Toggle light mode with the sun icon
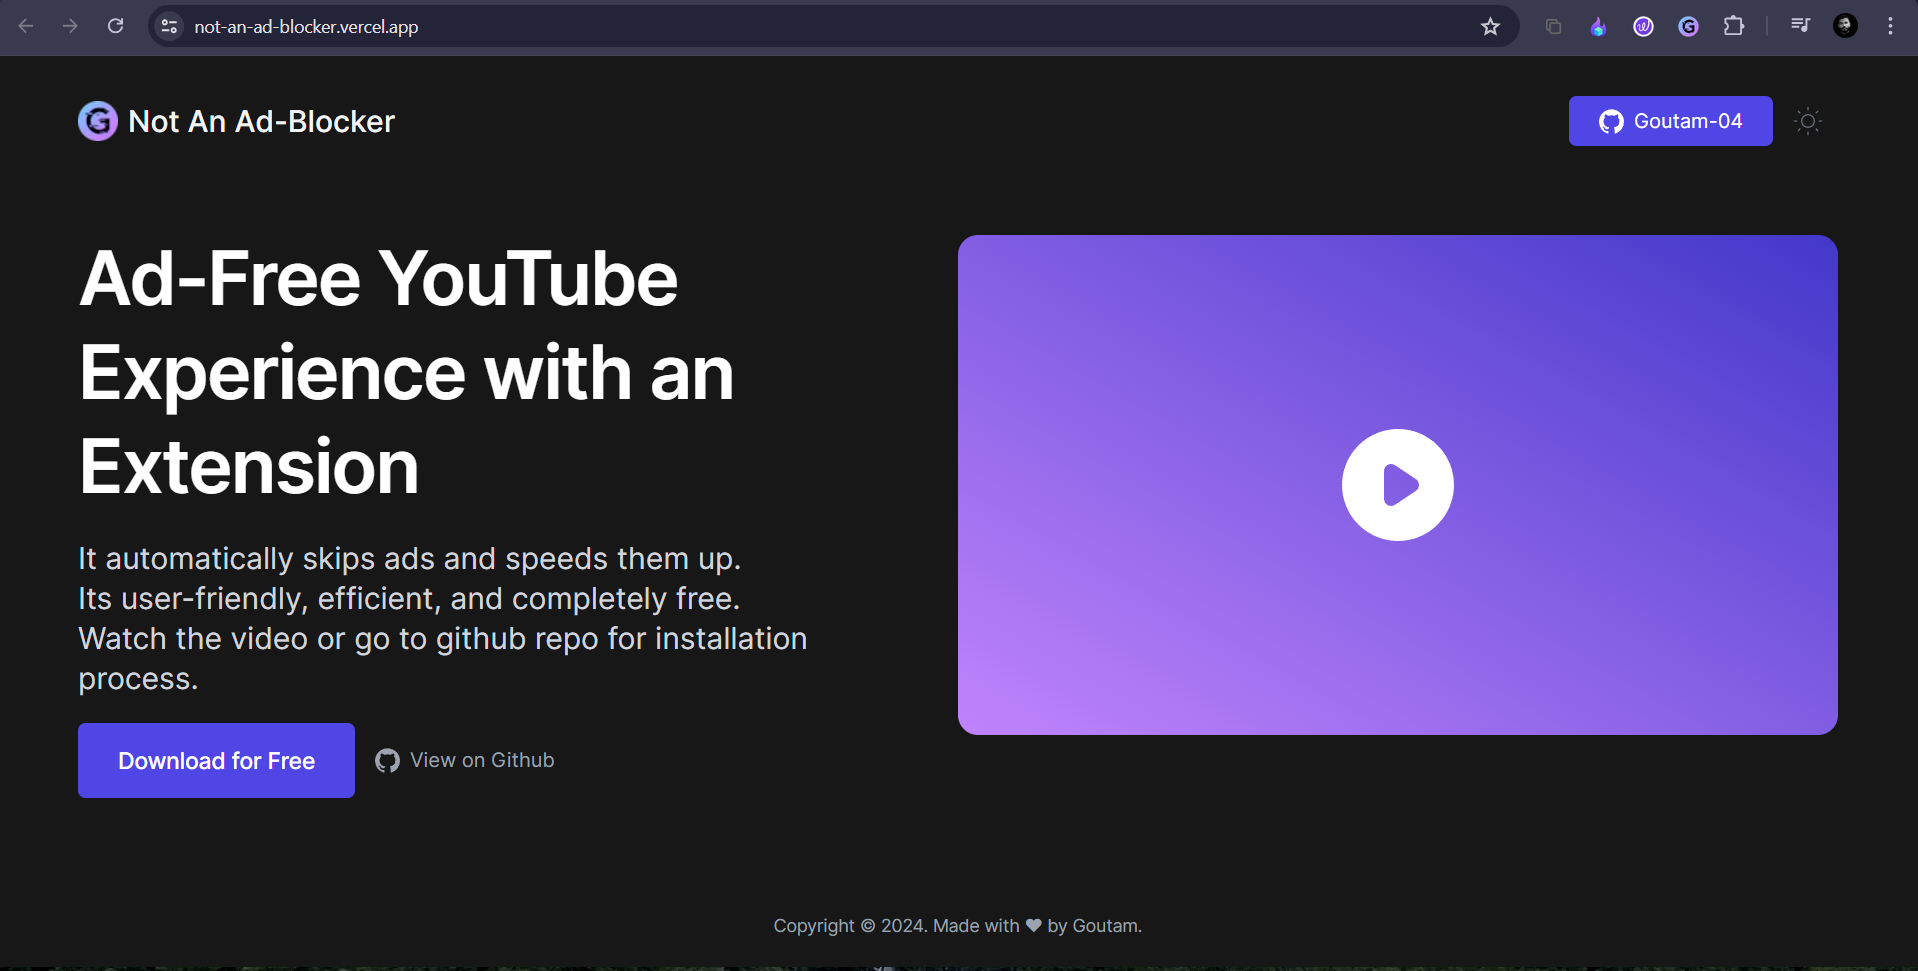The image size is (1918, 971). (x=1807, y=121)
